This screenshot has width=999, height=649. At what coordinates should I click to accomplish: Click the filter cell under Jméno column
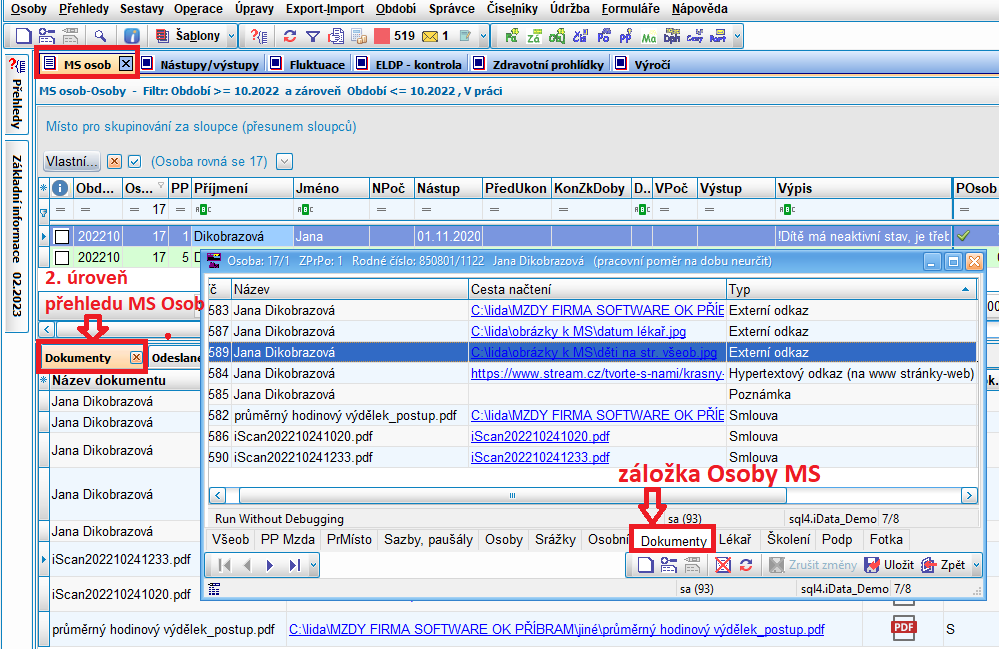tap(331, 210)
